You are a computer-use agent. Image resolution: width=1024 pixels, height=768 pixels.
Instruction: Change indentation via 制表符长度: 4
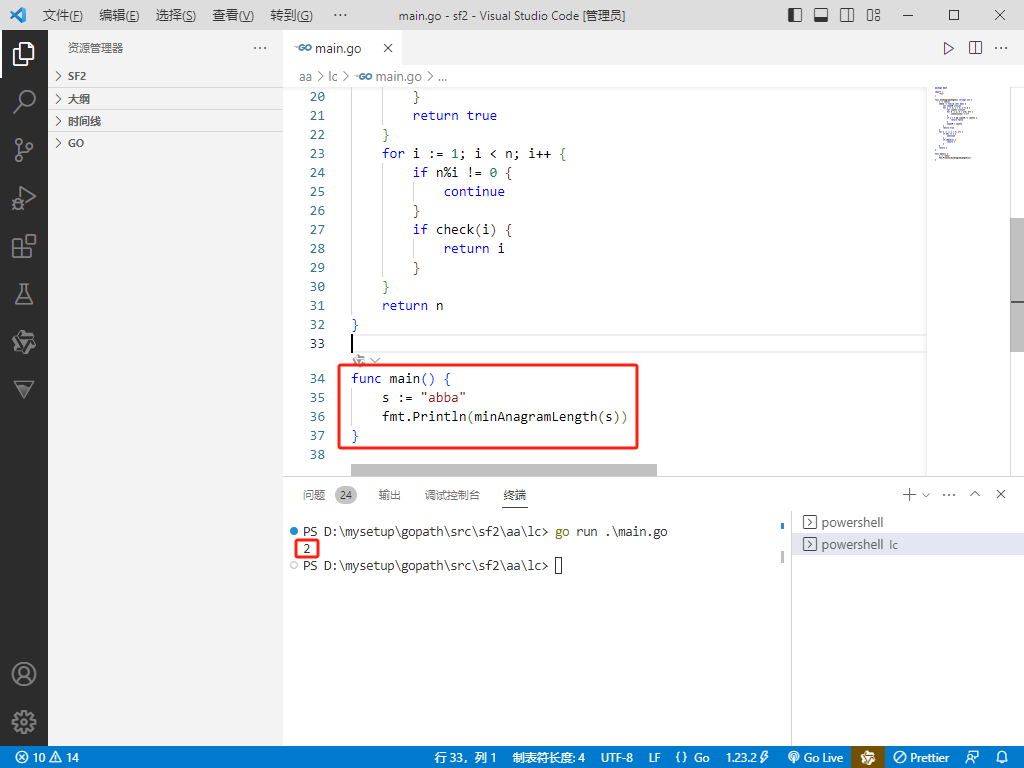549,758
